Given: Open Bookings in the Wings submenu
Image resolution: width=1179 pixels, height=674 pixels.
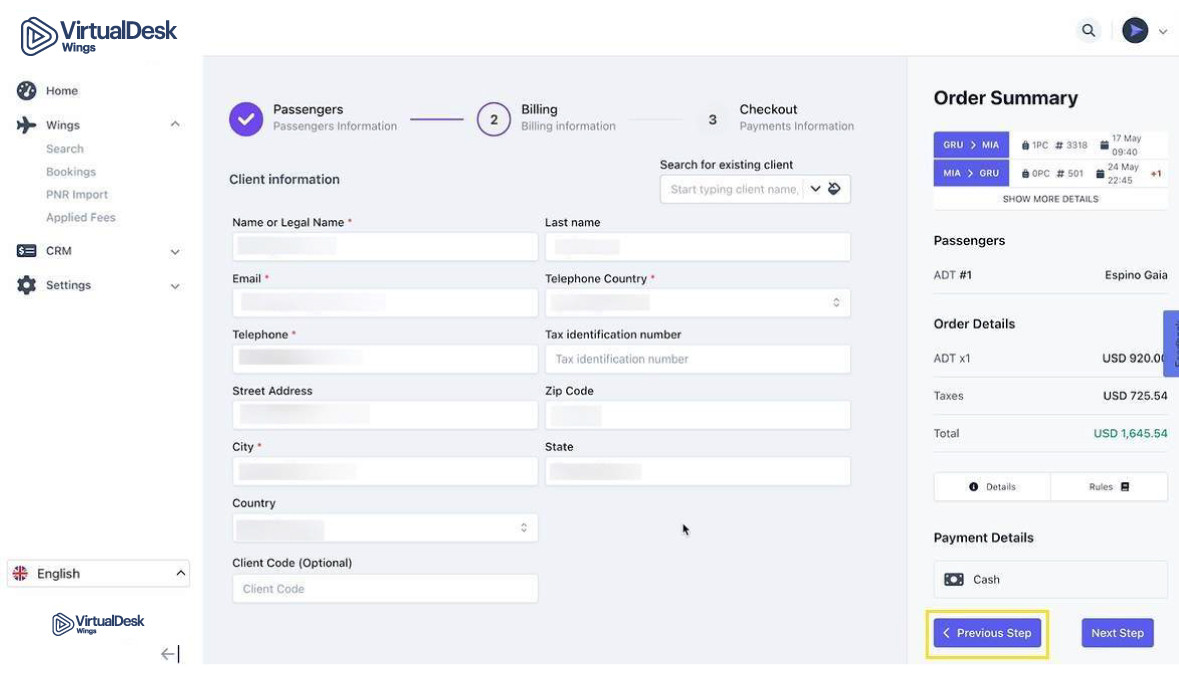Looking at the screenshot, I should tap(71, 172).
